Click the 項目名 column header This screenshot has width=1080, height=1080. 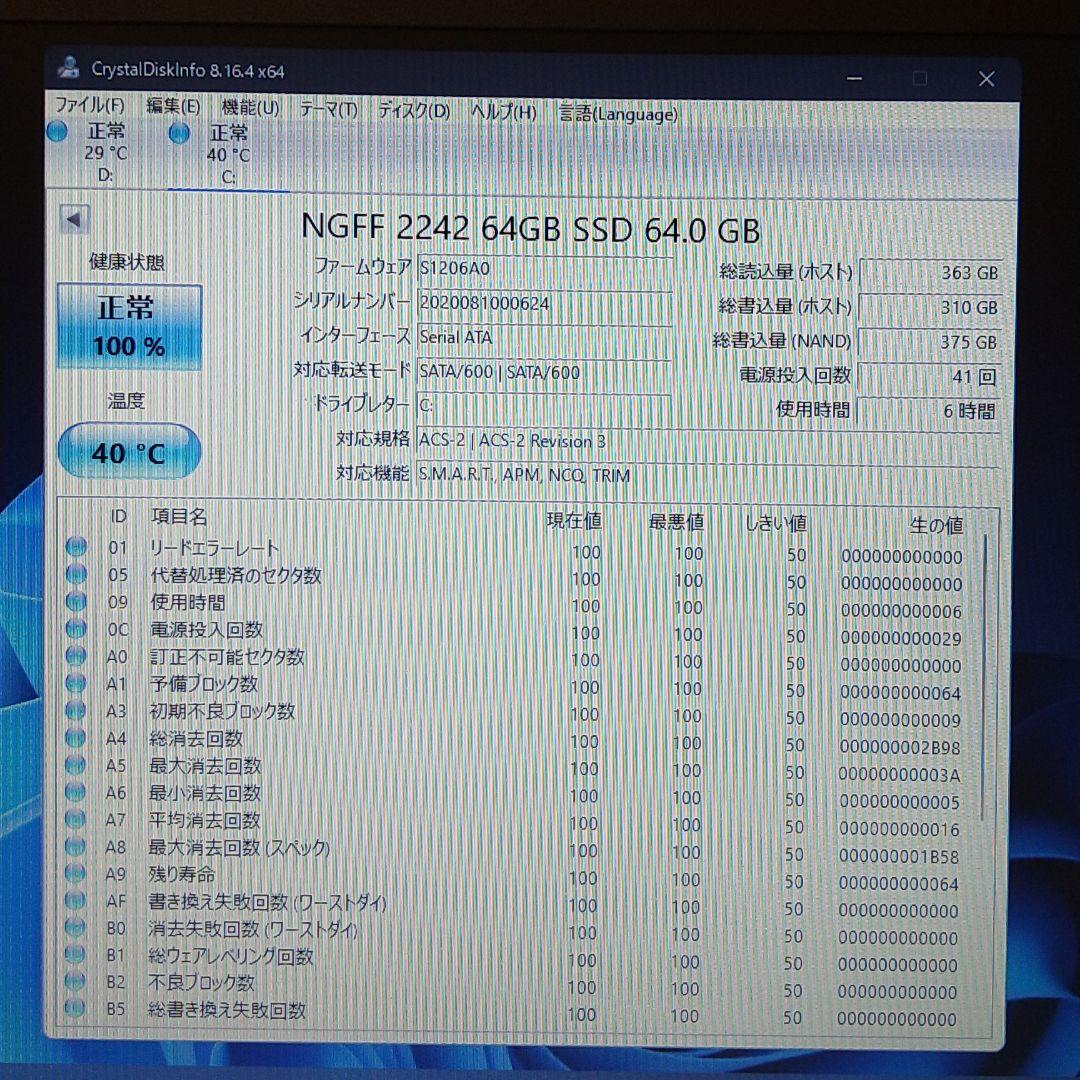pos(179,516)
